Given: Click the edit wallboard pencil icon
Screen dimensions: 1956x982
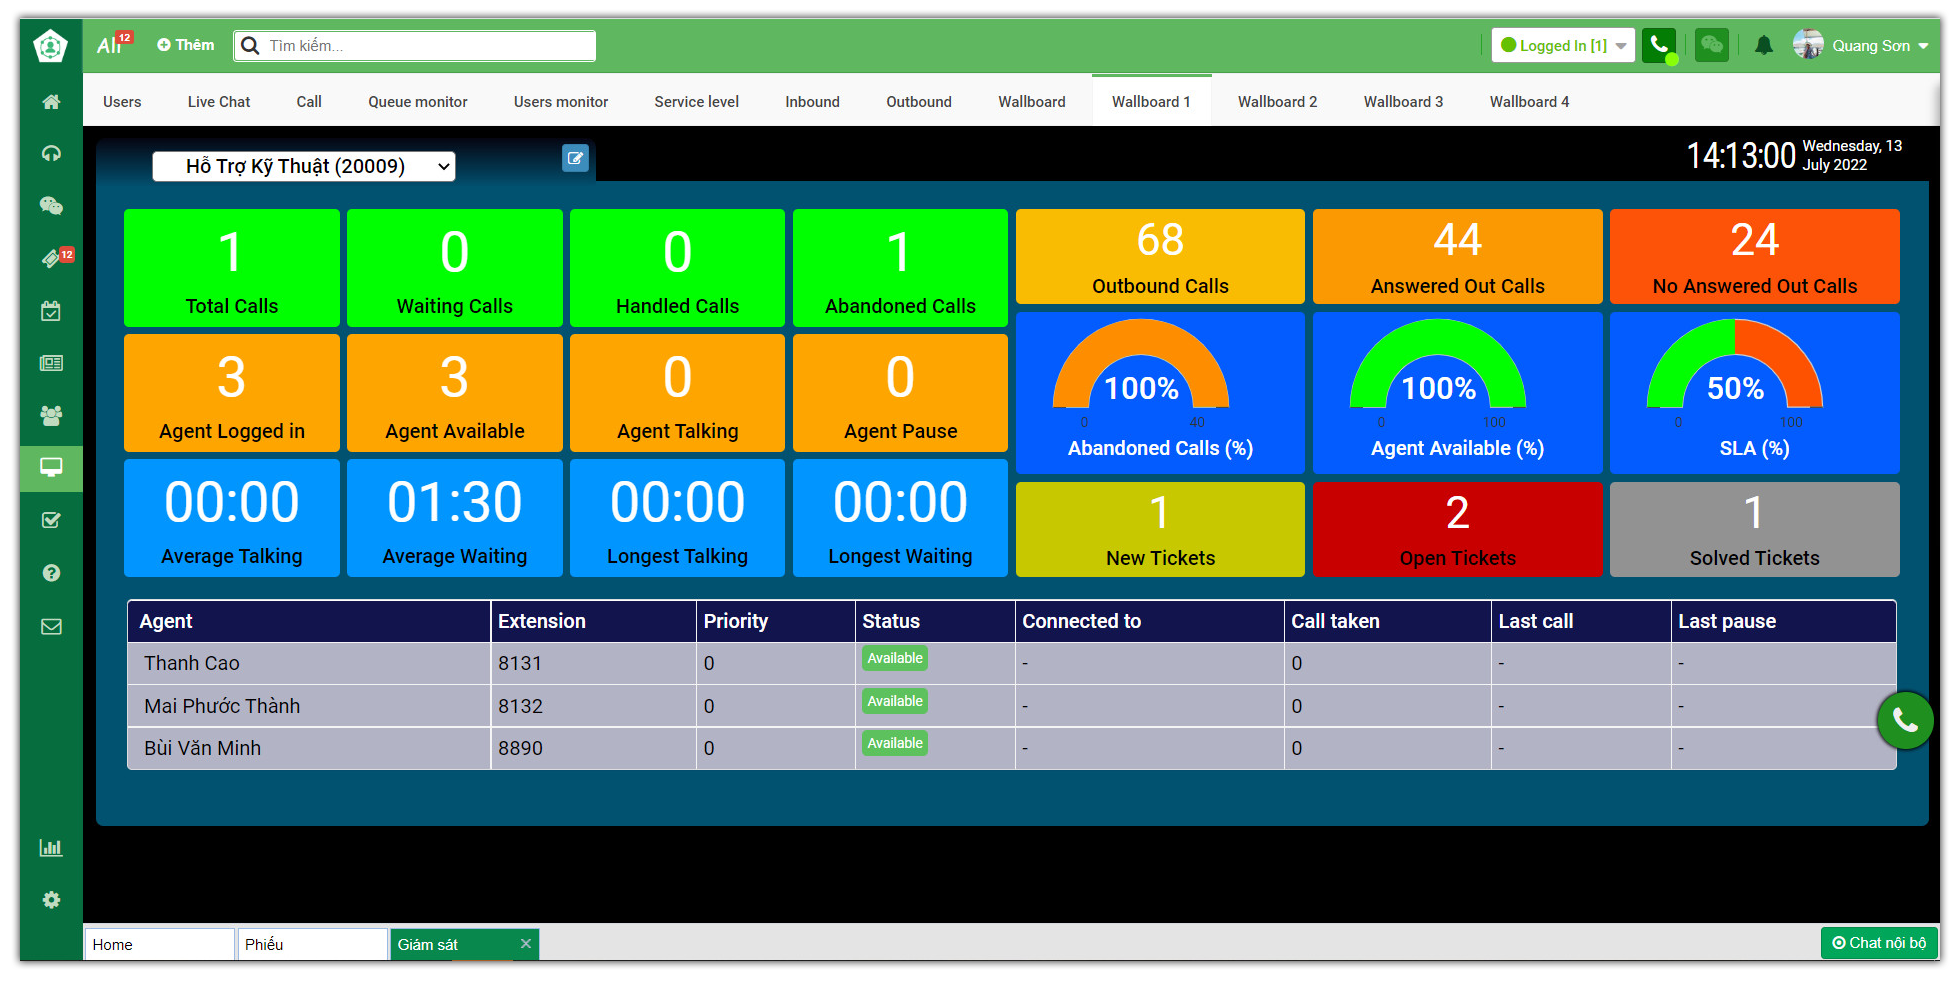Looking at the screenshot, I should (x=575, y=158).
